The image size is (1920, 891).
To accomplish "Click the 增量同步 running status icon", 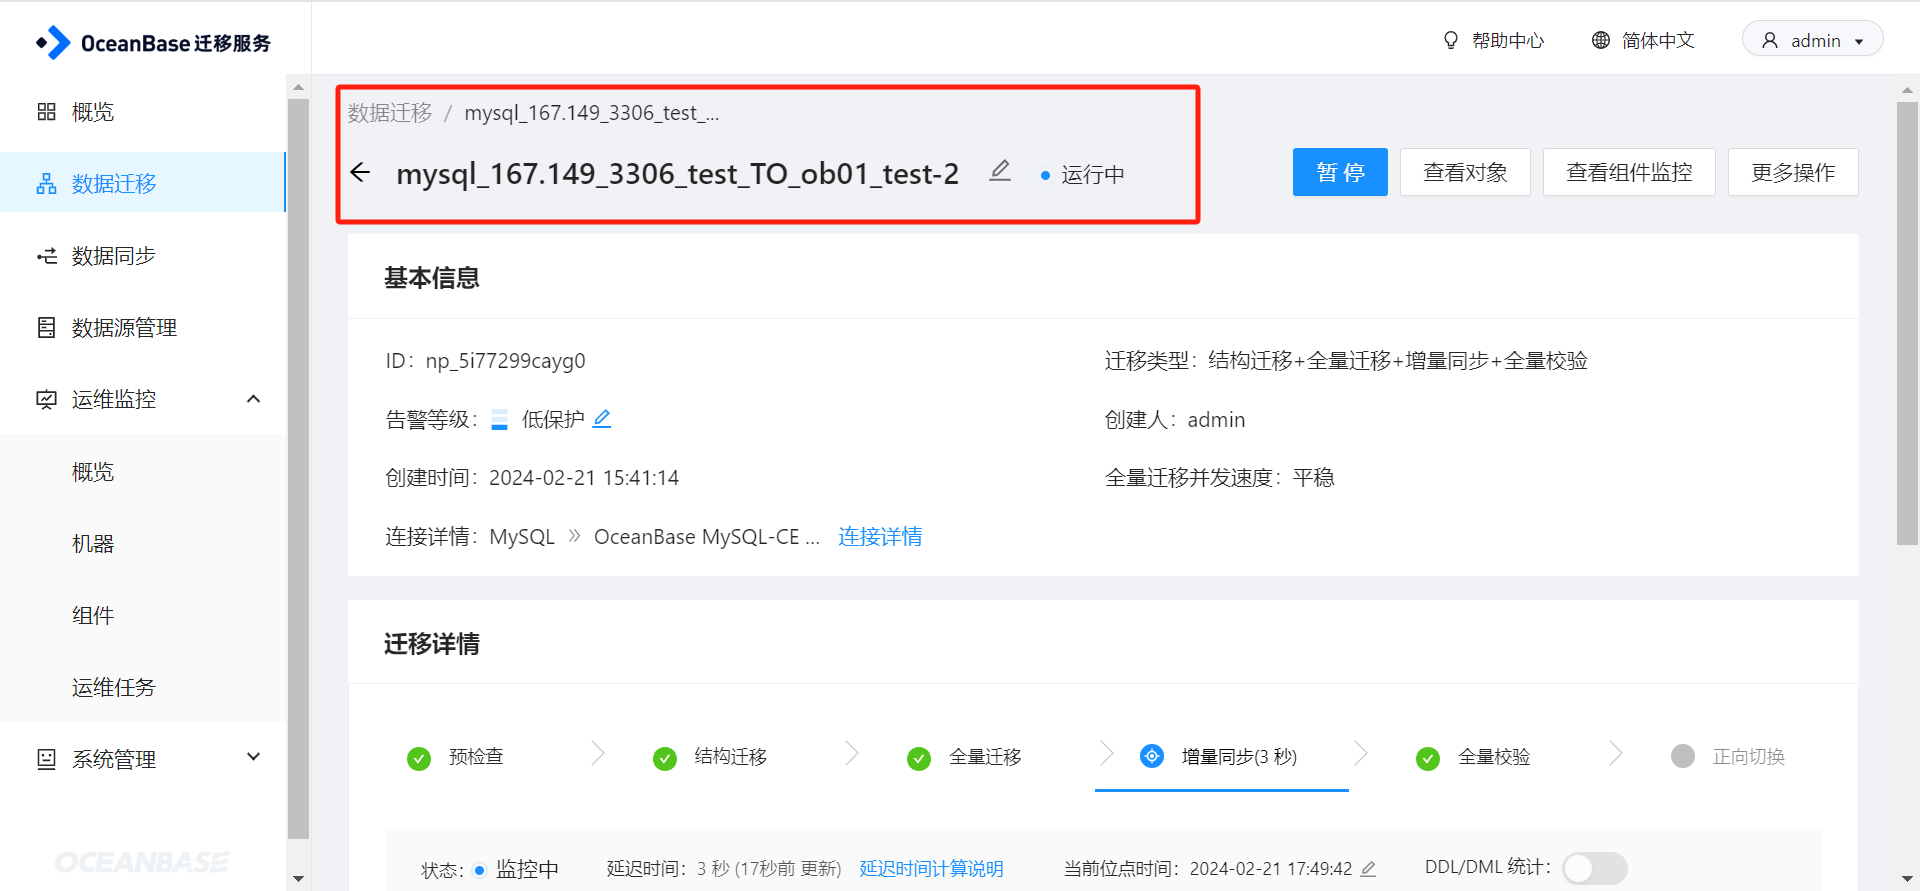I will [1152, 756].
